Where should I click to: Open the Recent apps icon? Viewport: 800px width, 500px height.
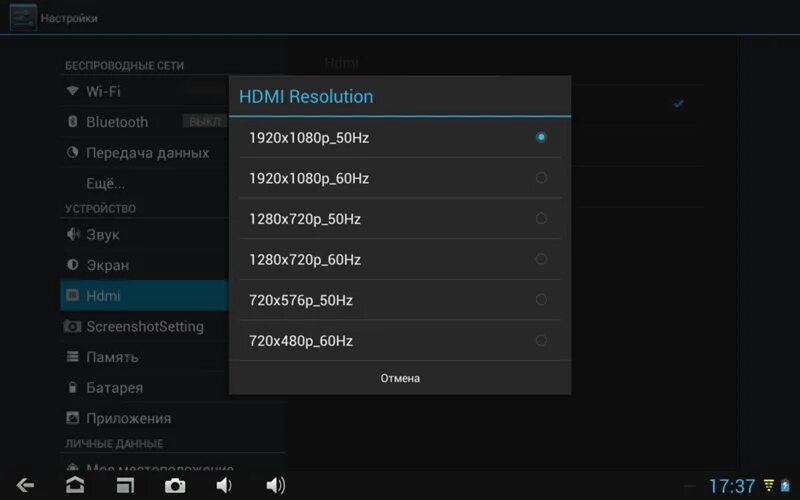[125, 485]
